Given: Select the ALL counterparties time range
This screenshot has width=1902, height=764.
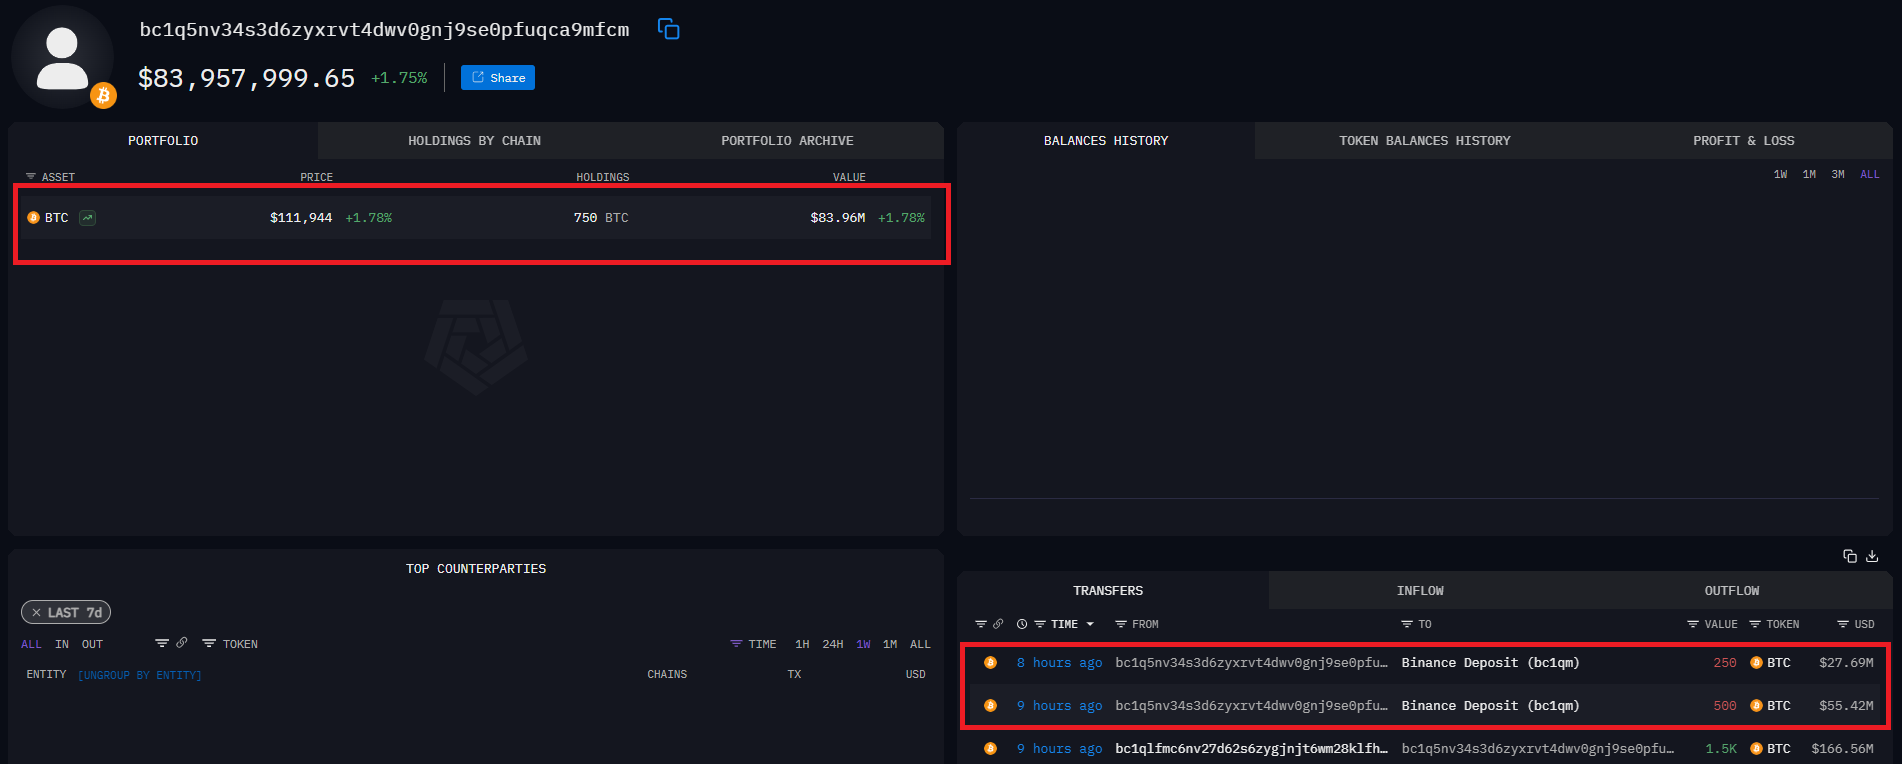Looking at the screenshot, I should pyautogui.click(x=920, y=645).
